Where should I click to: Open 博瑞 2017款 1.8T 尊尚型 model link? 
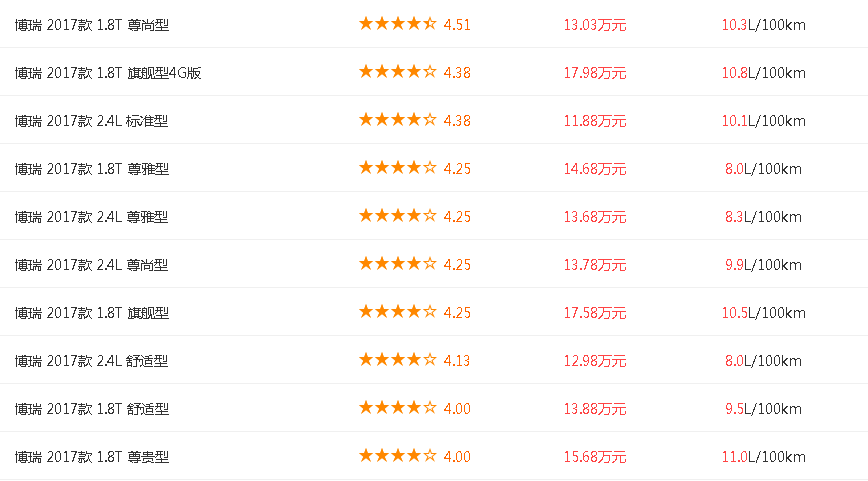pyautogui.click(x=92, y=24)
